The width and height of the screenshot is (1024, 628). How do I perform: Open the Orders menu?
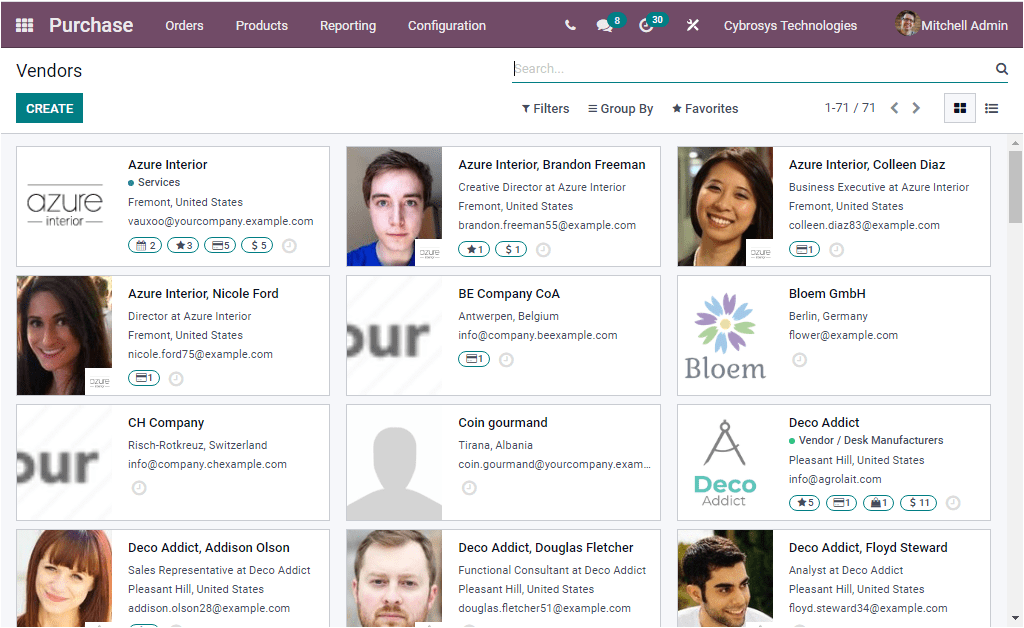(184, 26)
